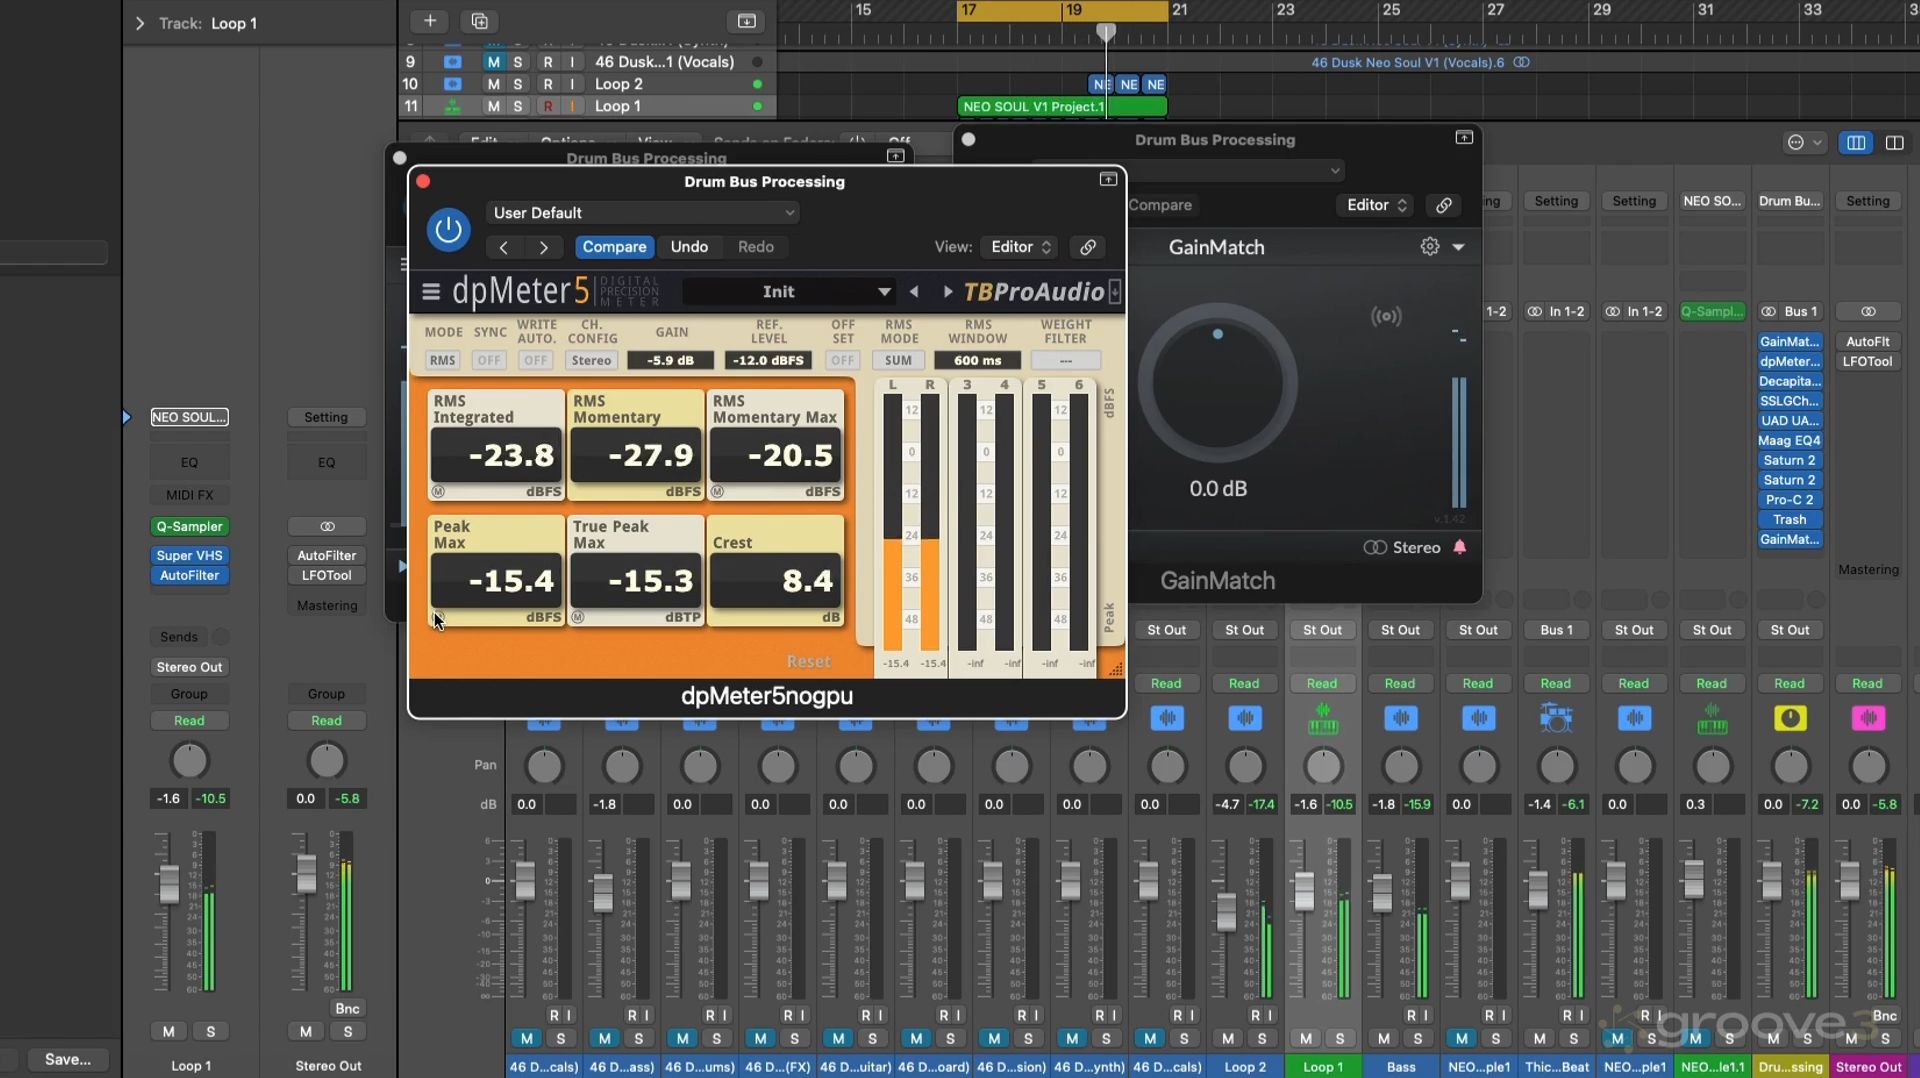This screenshot has height=1078, width=1920.
Task: Mute the Loop 2 track
Action: (x=493, y=84)
